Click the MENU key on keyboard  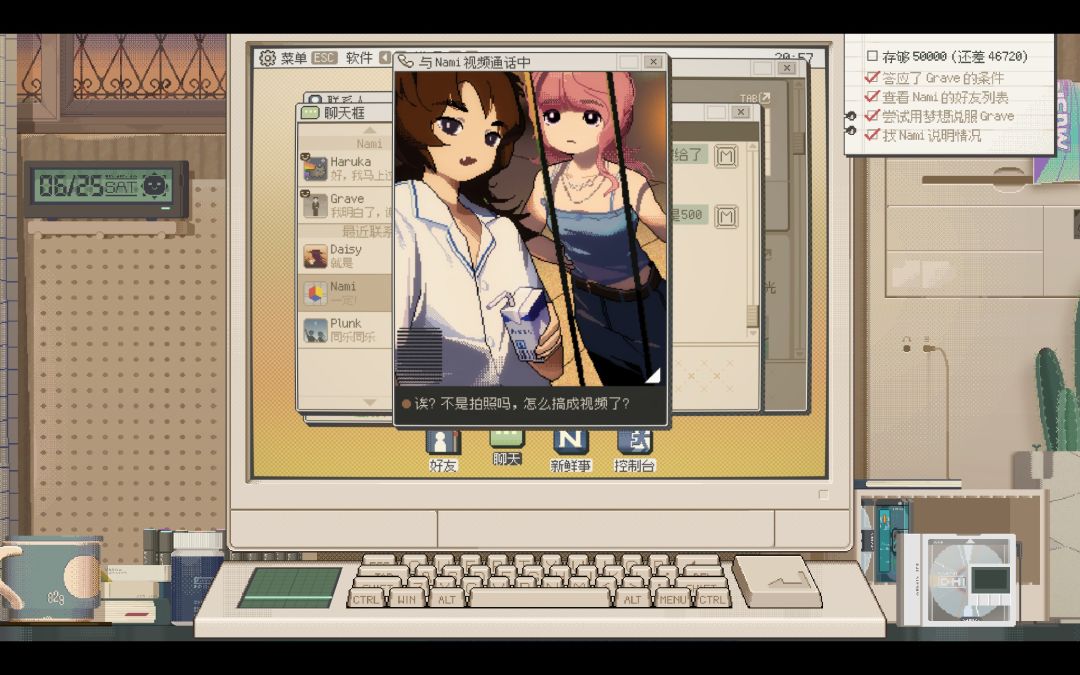672,599
